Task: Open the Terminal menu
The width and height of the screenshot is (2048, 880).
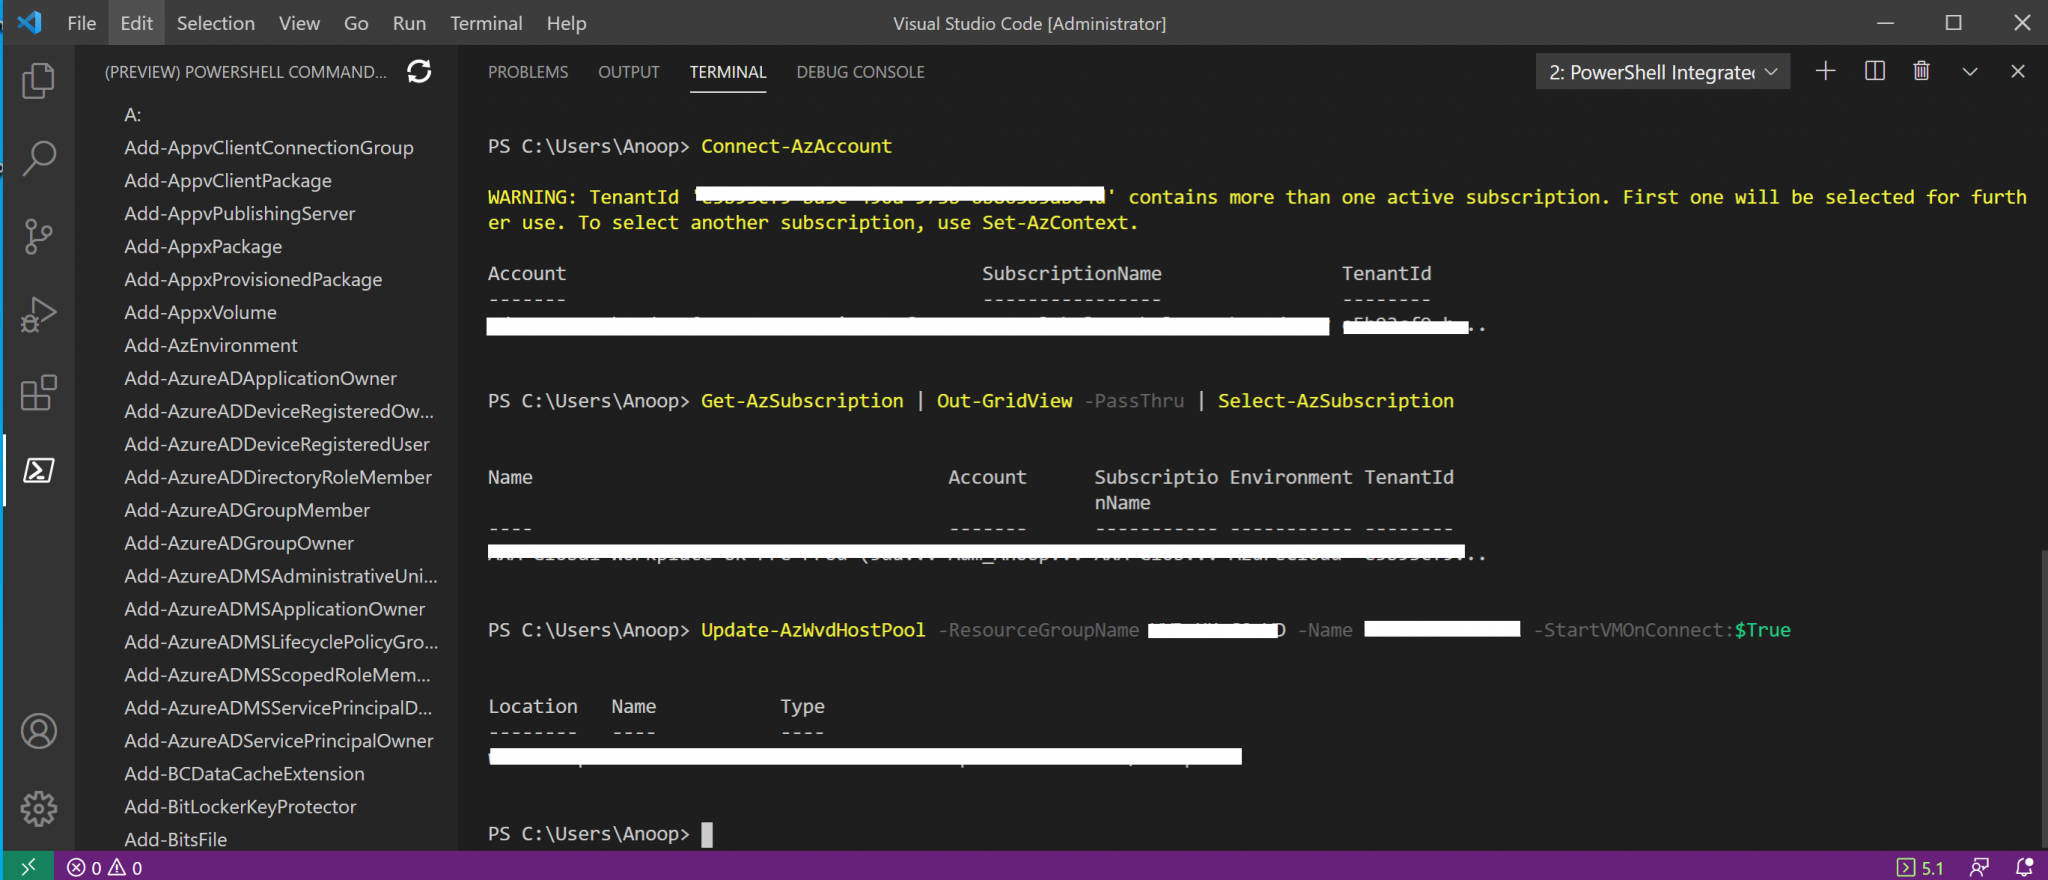Action: click(x=486, y=23)
